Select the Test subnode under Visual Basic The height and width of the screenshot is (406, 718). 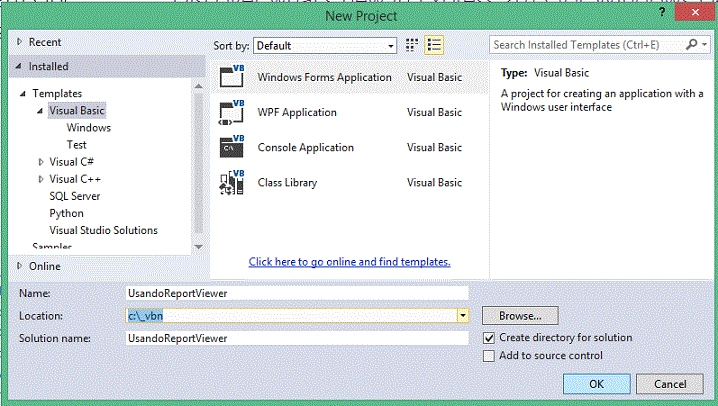coord(76,145)
